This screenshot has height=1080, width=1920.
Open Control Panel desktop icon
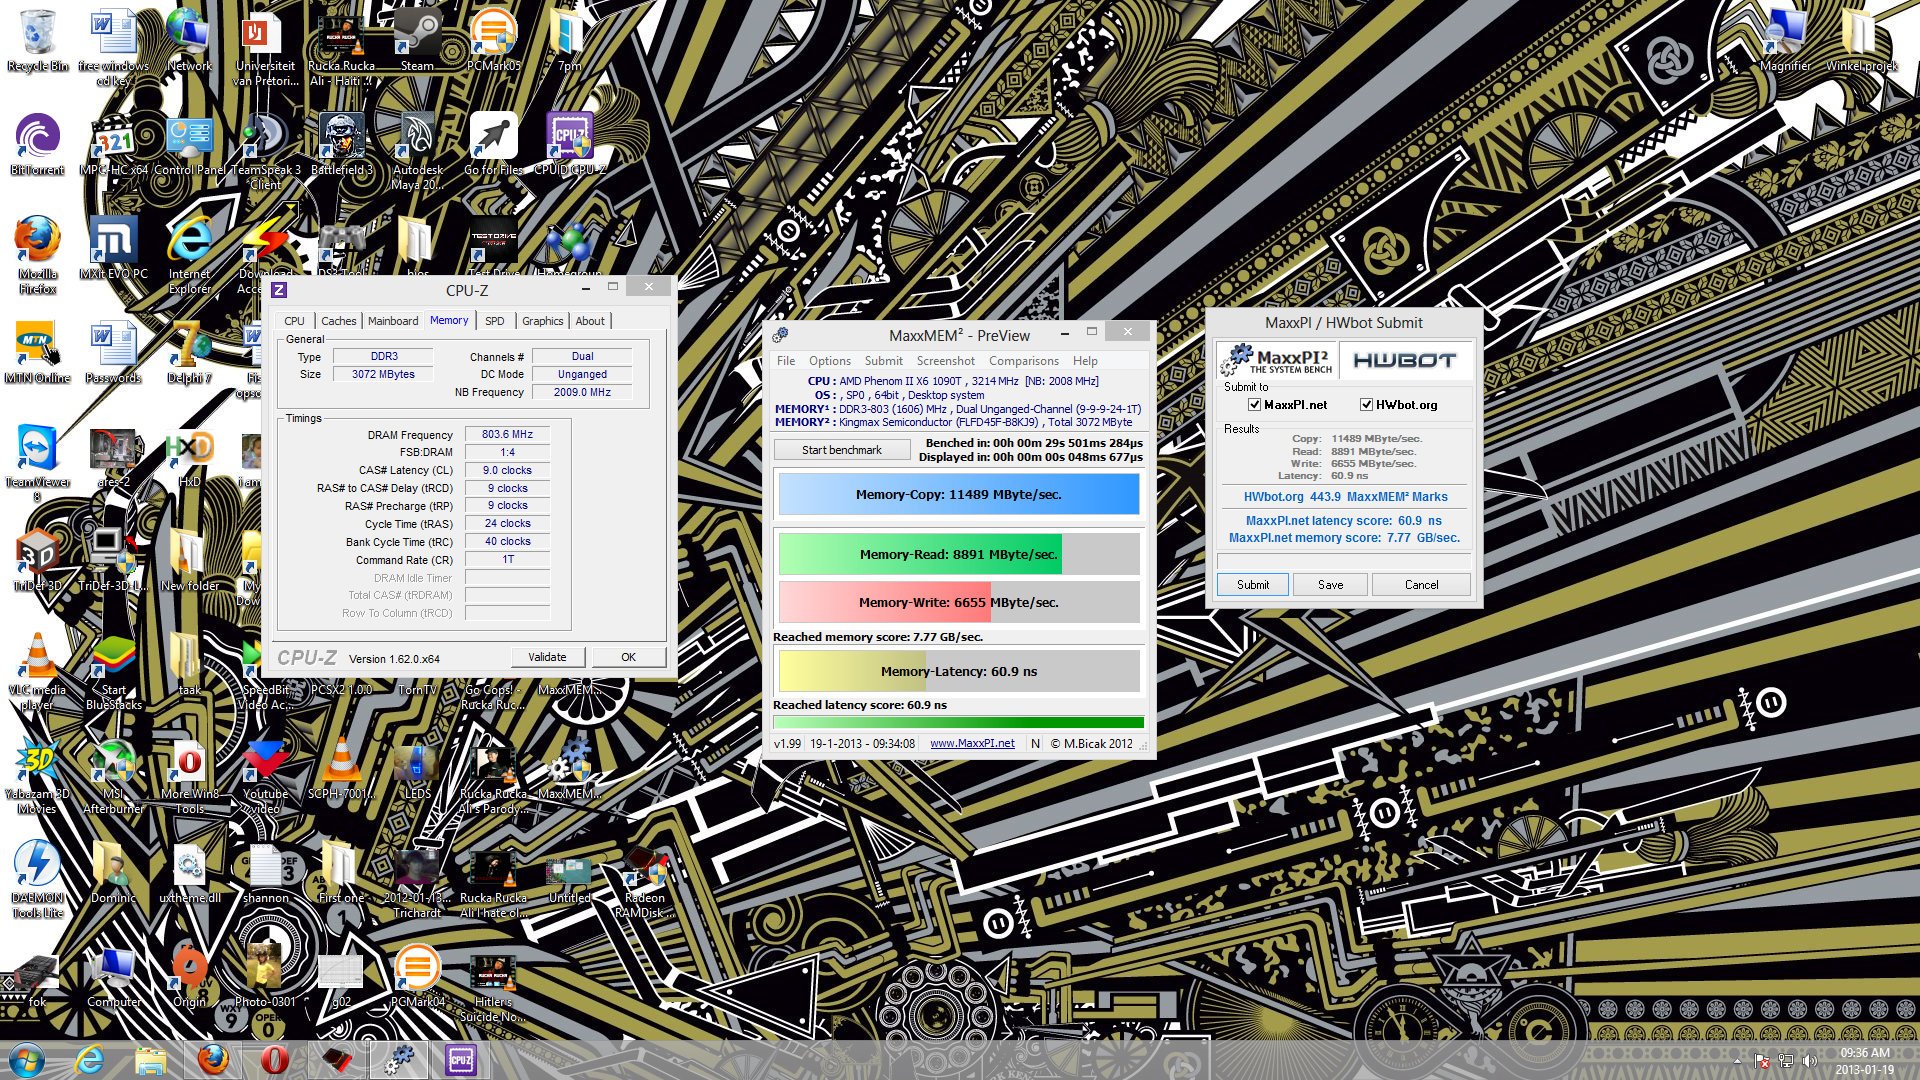tap(189, 144)
